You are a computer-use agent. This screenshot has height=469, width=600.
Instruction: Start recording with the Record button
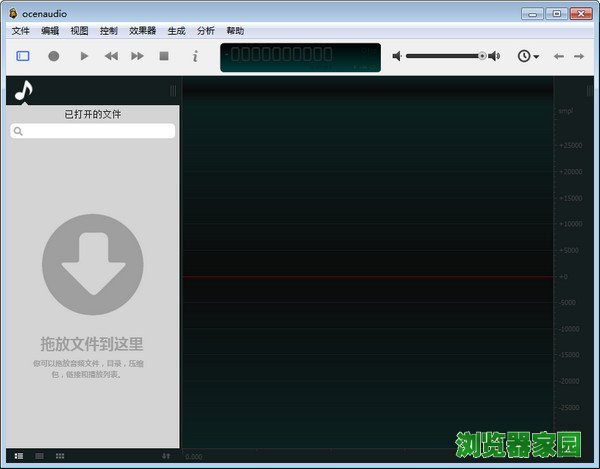54,57
